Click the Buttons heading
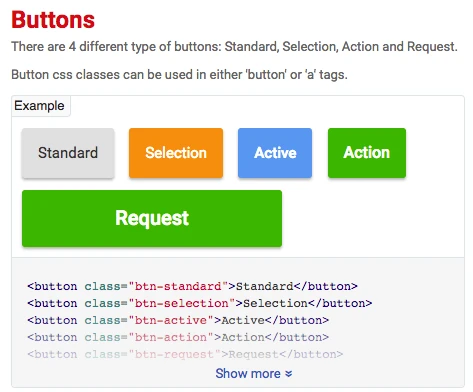The width and height of the screenshot is (473, 392). pos(53,20)
